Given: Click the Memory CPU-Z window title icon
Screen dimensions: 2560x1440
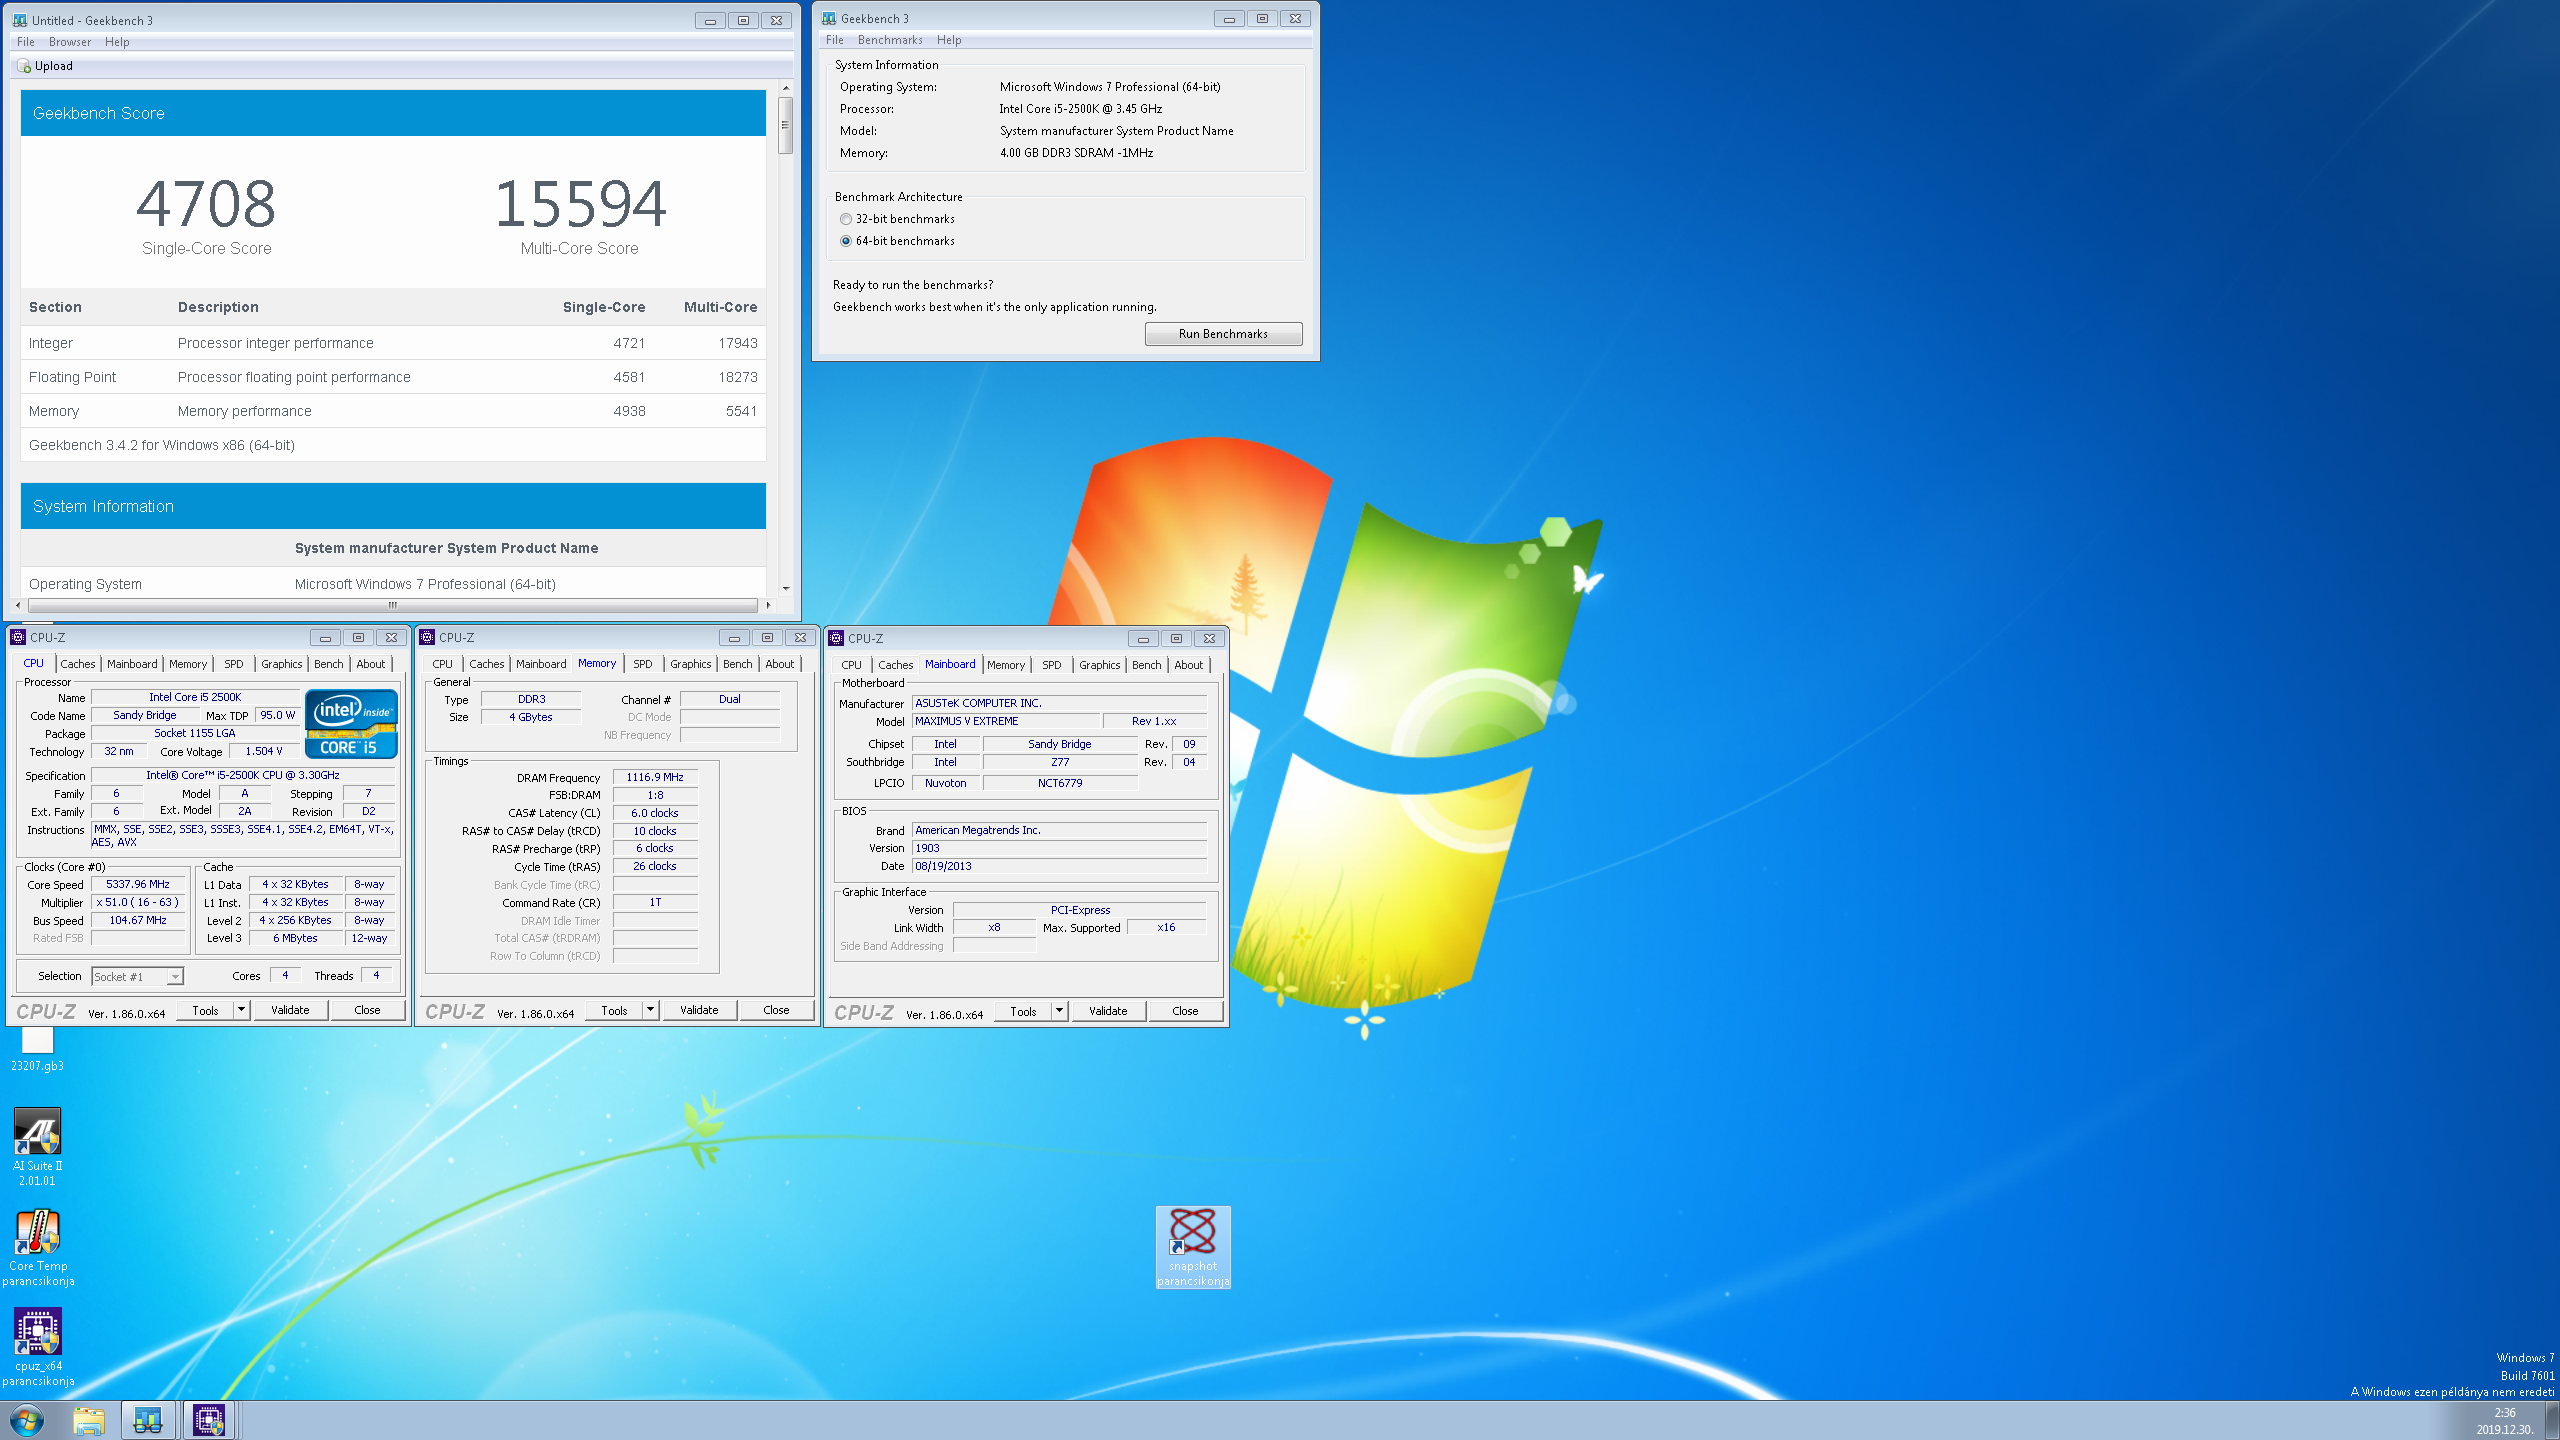Looking at the screenshot, I should point(427,637).
